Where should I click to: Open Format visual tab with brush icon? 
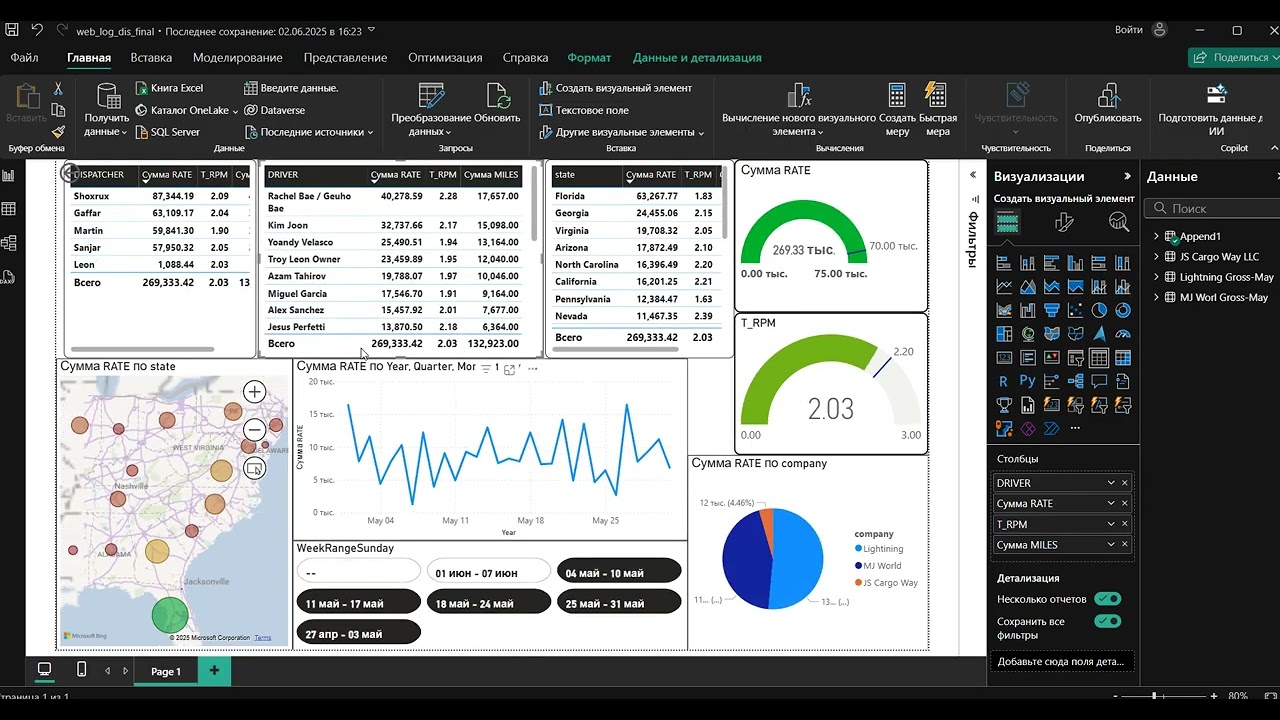pyautogui.click(x=1064, y=223)
